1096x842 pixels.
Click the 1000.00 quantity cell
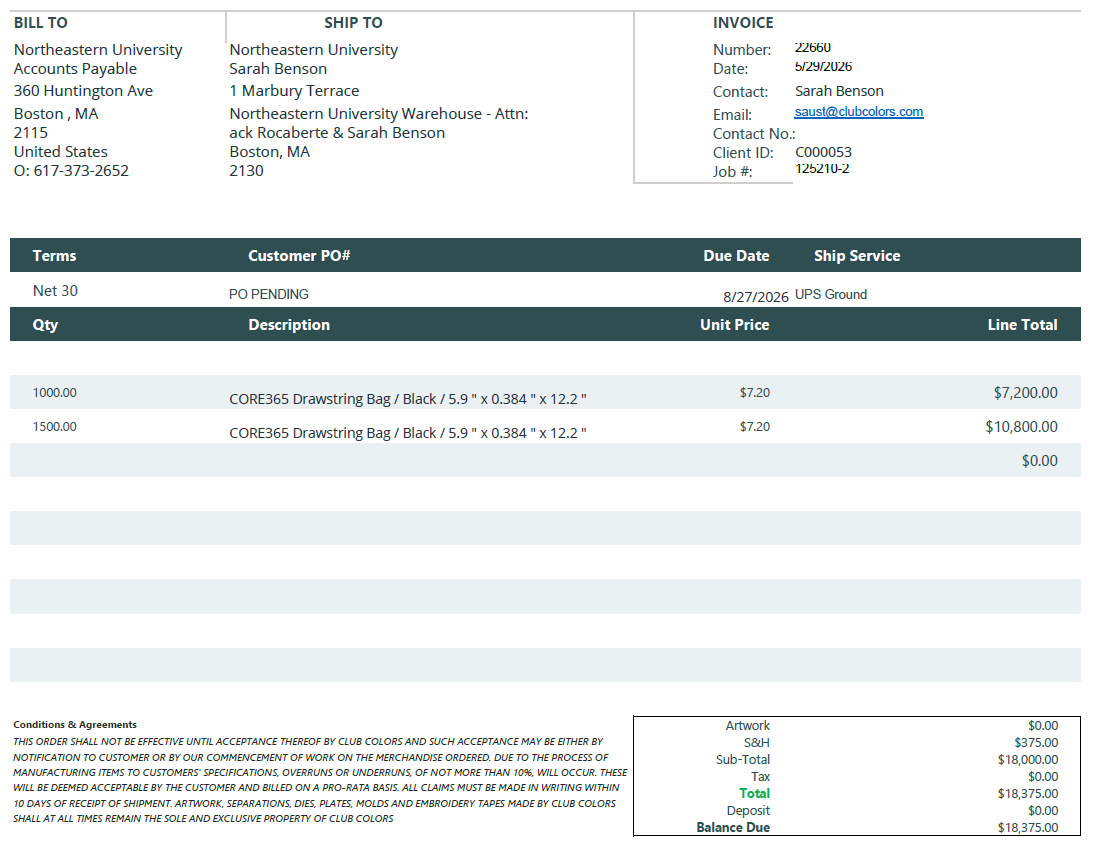point(55,393)
